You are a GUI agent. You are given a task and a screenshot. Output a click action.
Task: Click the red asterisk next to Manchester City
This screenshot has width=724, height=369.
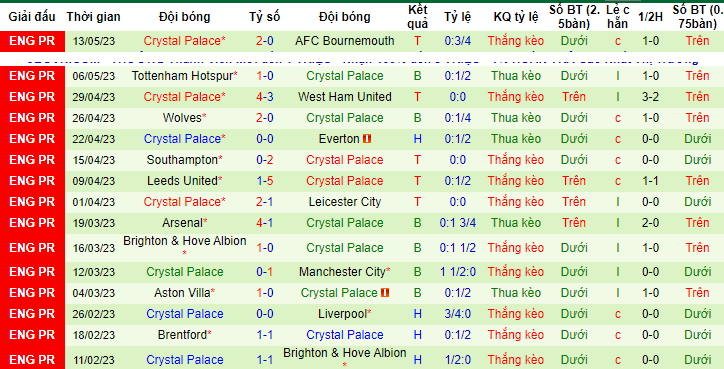pyautogui.click(x=388, y=271)
